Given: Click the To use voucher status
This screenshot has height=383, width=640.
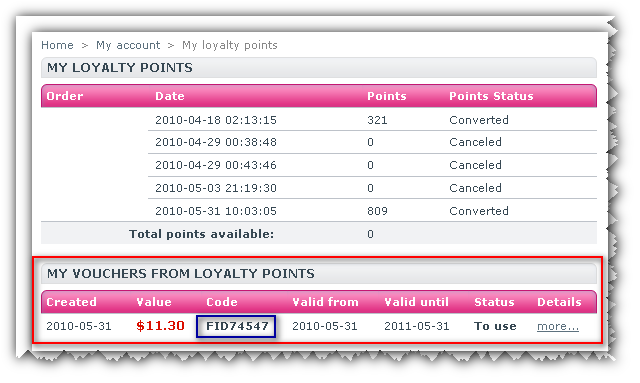Looking at the screenshot, I should click(x=495, y=326).
